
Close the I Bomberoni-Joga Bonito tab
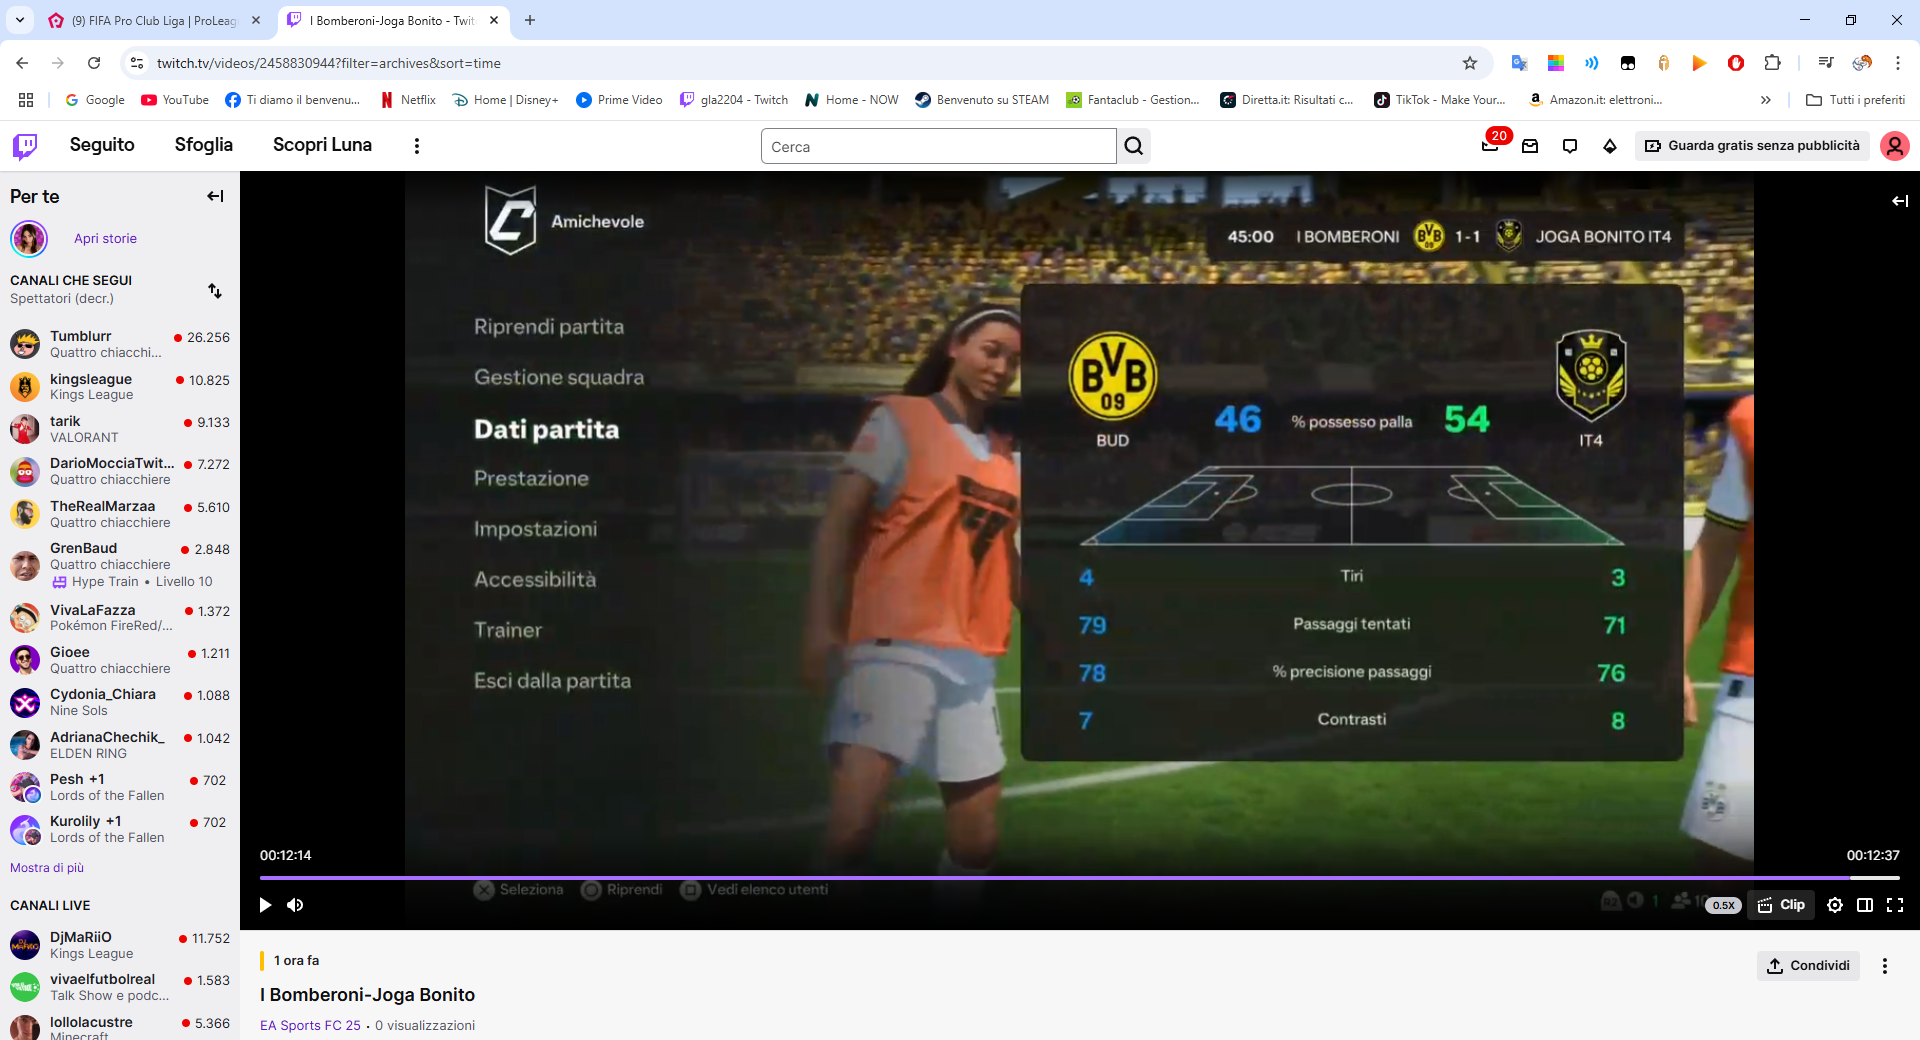pyautogui.click(x=494, y=20)
